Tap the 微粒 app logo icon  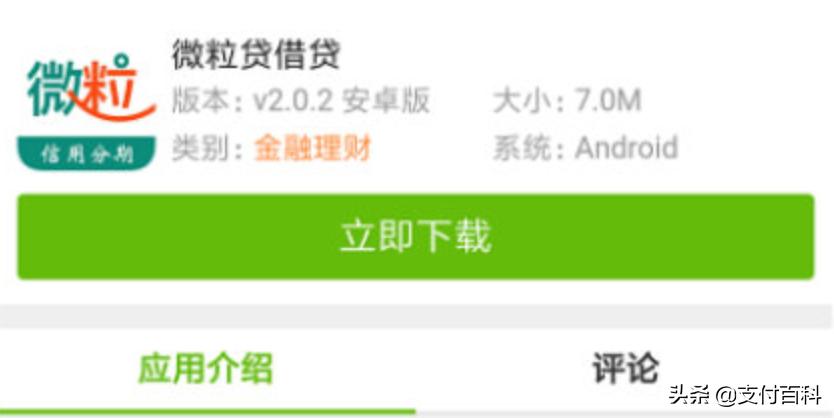pos(86,111)
